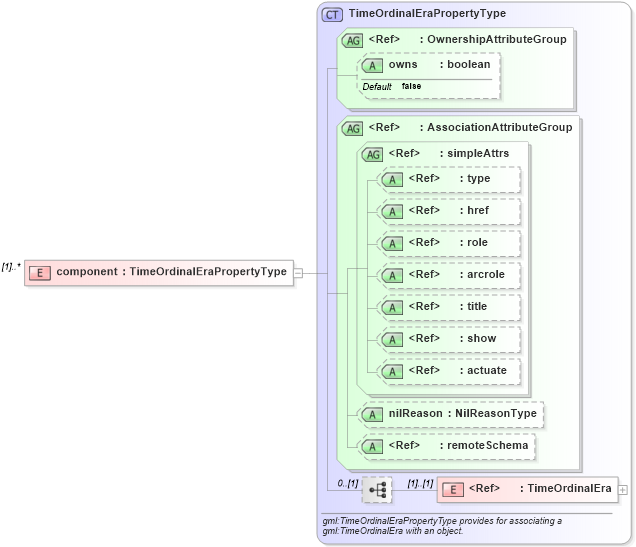
Task: Select the 'nilReason : NilReasonType' label
Action: pyautogui.click(x=462, y=413)
